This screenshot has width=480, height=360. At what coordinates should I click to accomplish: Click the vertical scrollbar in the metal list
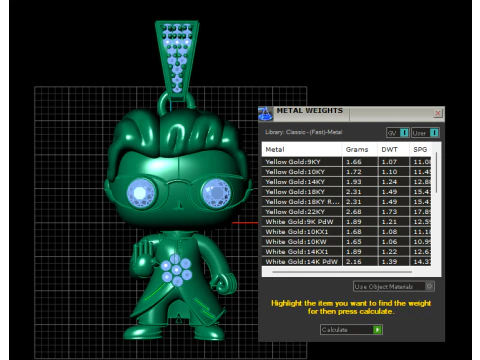(436, 173)
